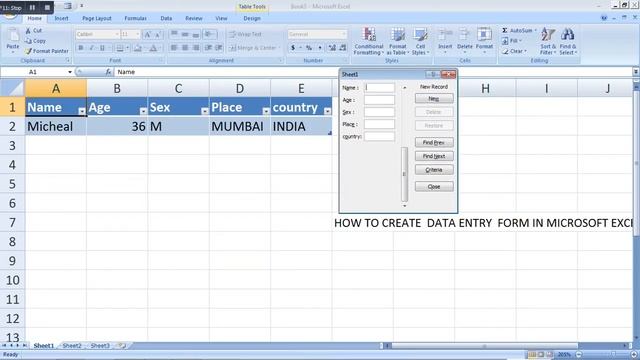Click the Excel Help icon
Screen dimensions: 640x360
tap(604, 18)
